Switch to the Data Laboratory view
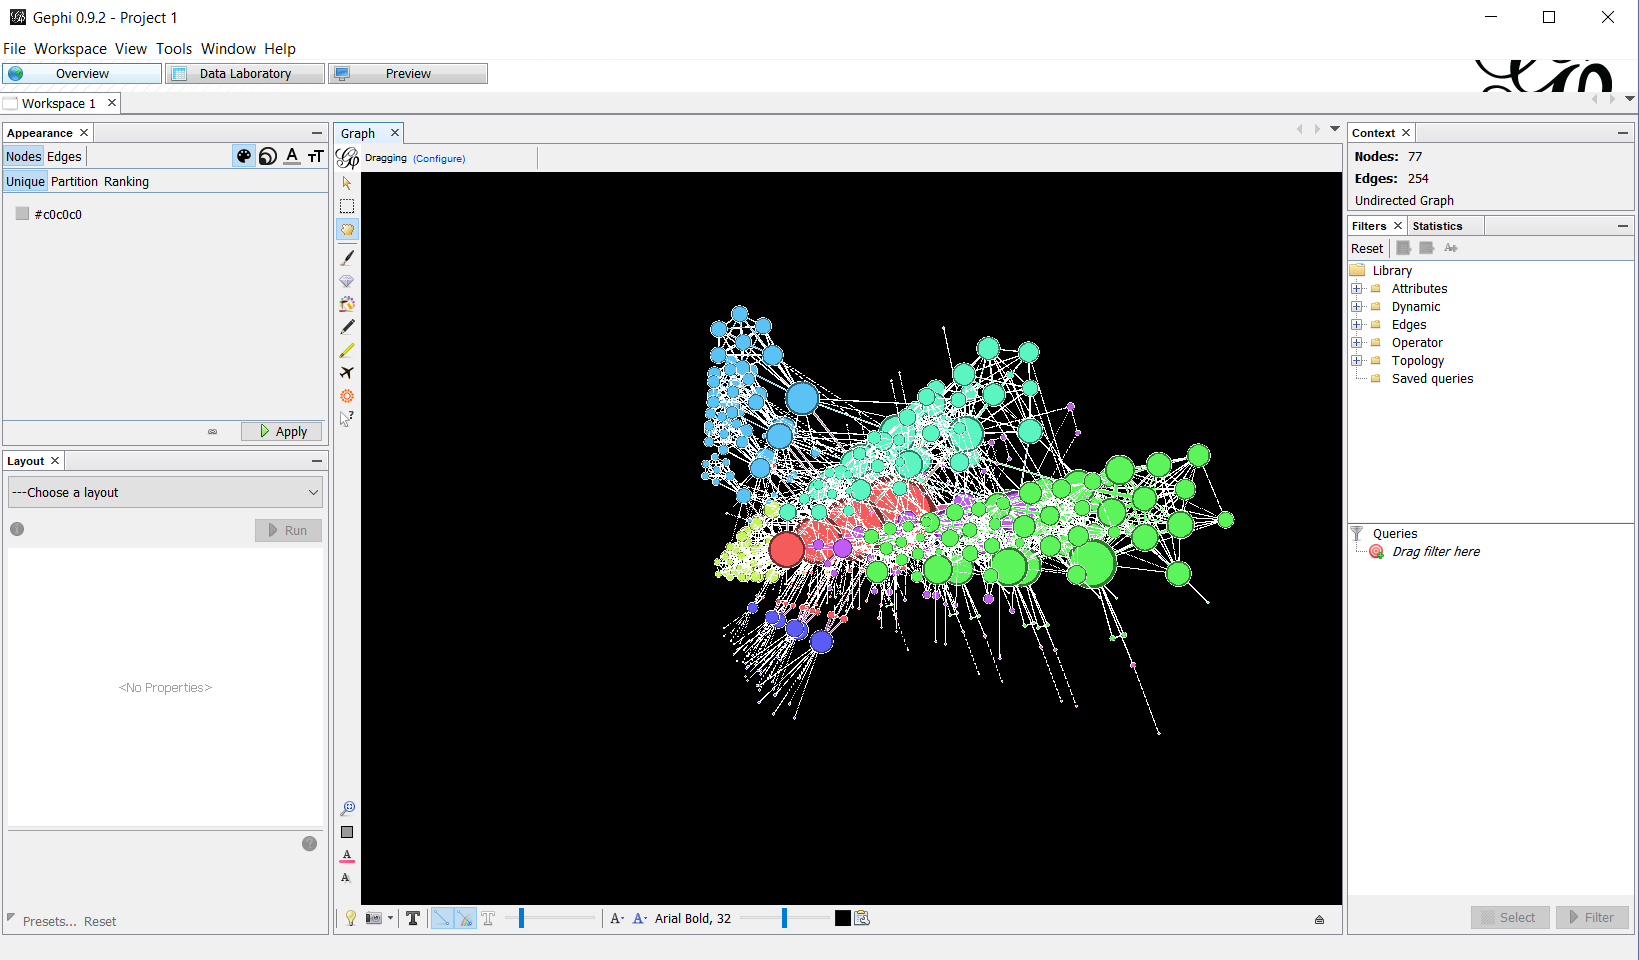This screenshot has height=960, width=1639. pos(243,72)
